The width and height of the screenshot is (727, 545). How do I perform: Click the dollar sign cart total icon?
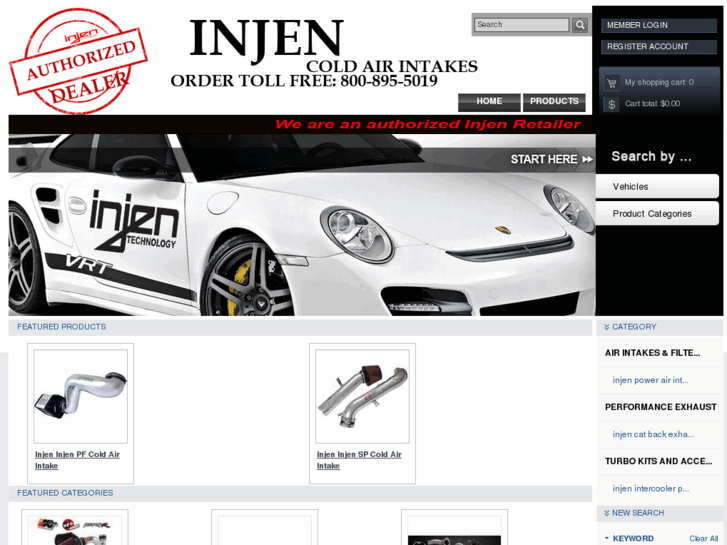pos(612,104)
